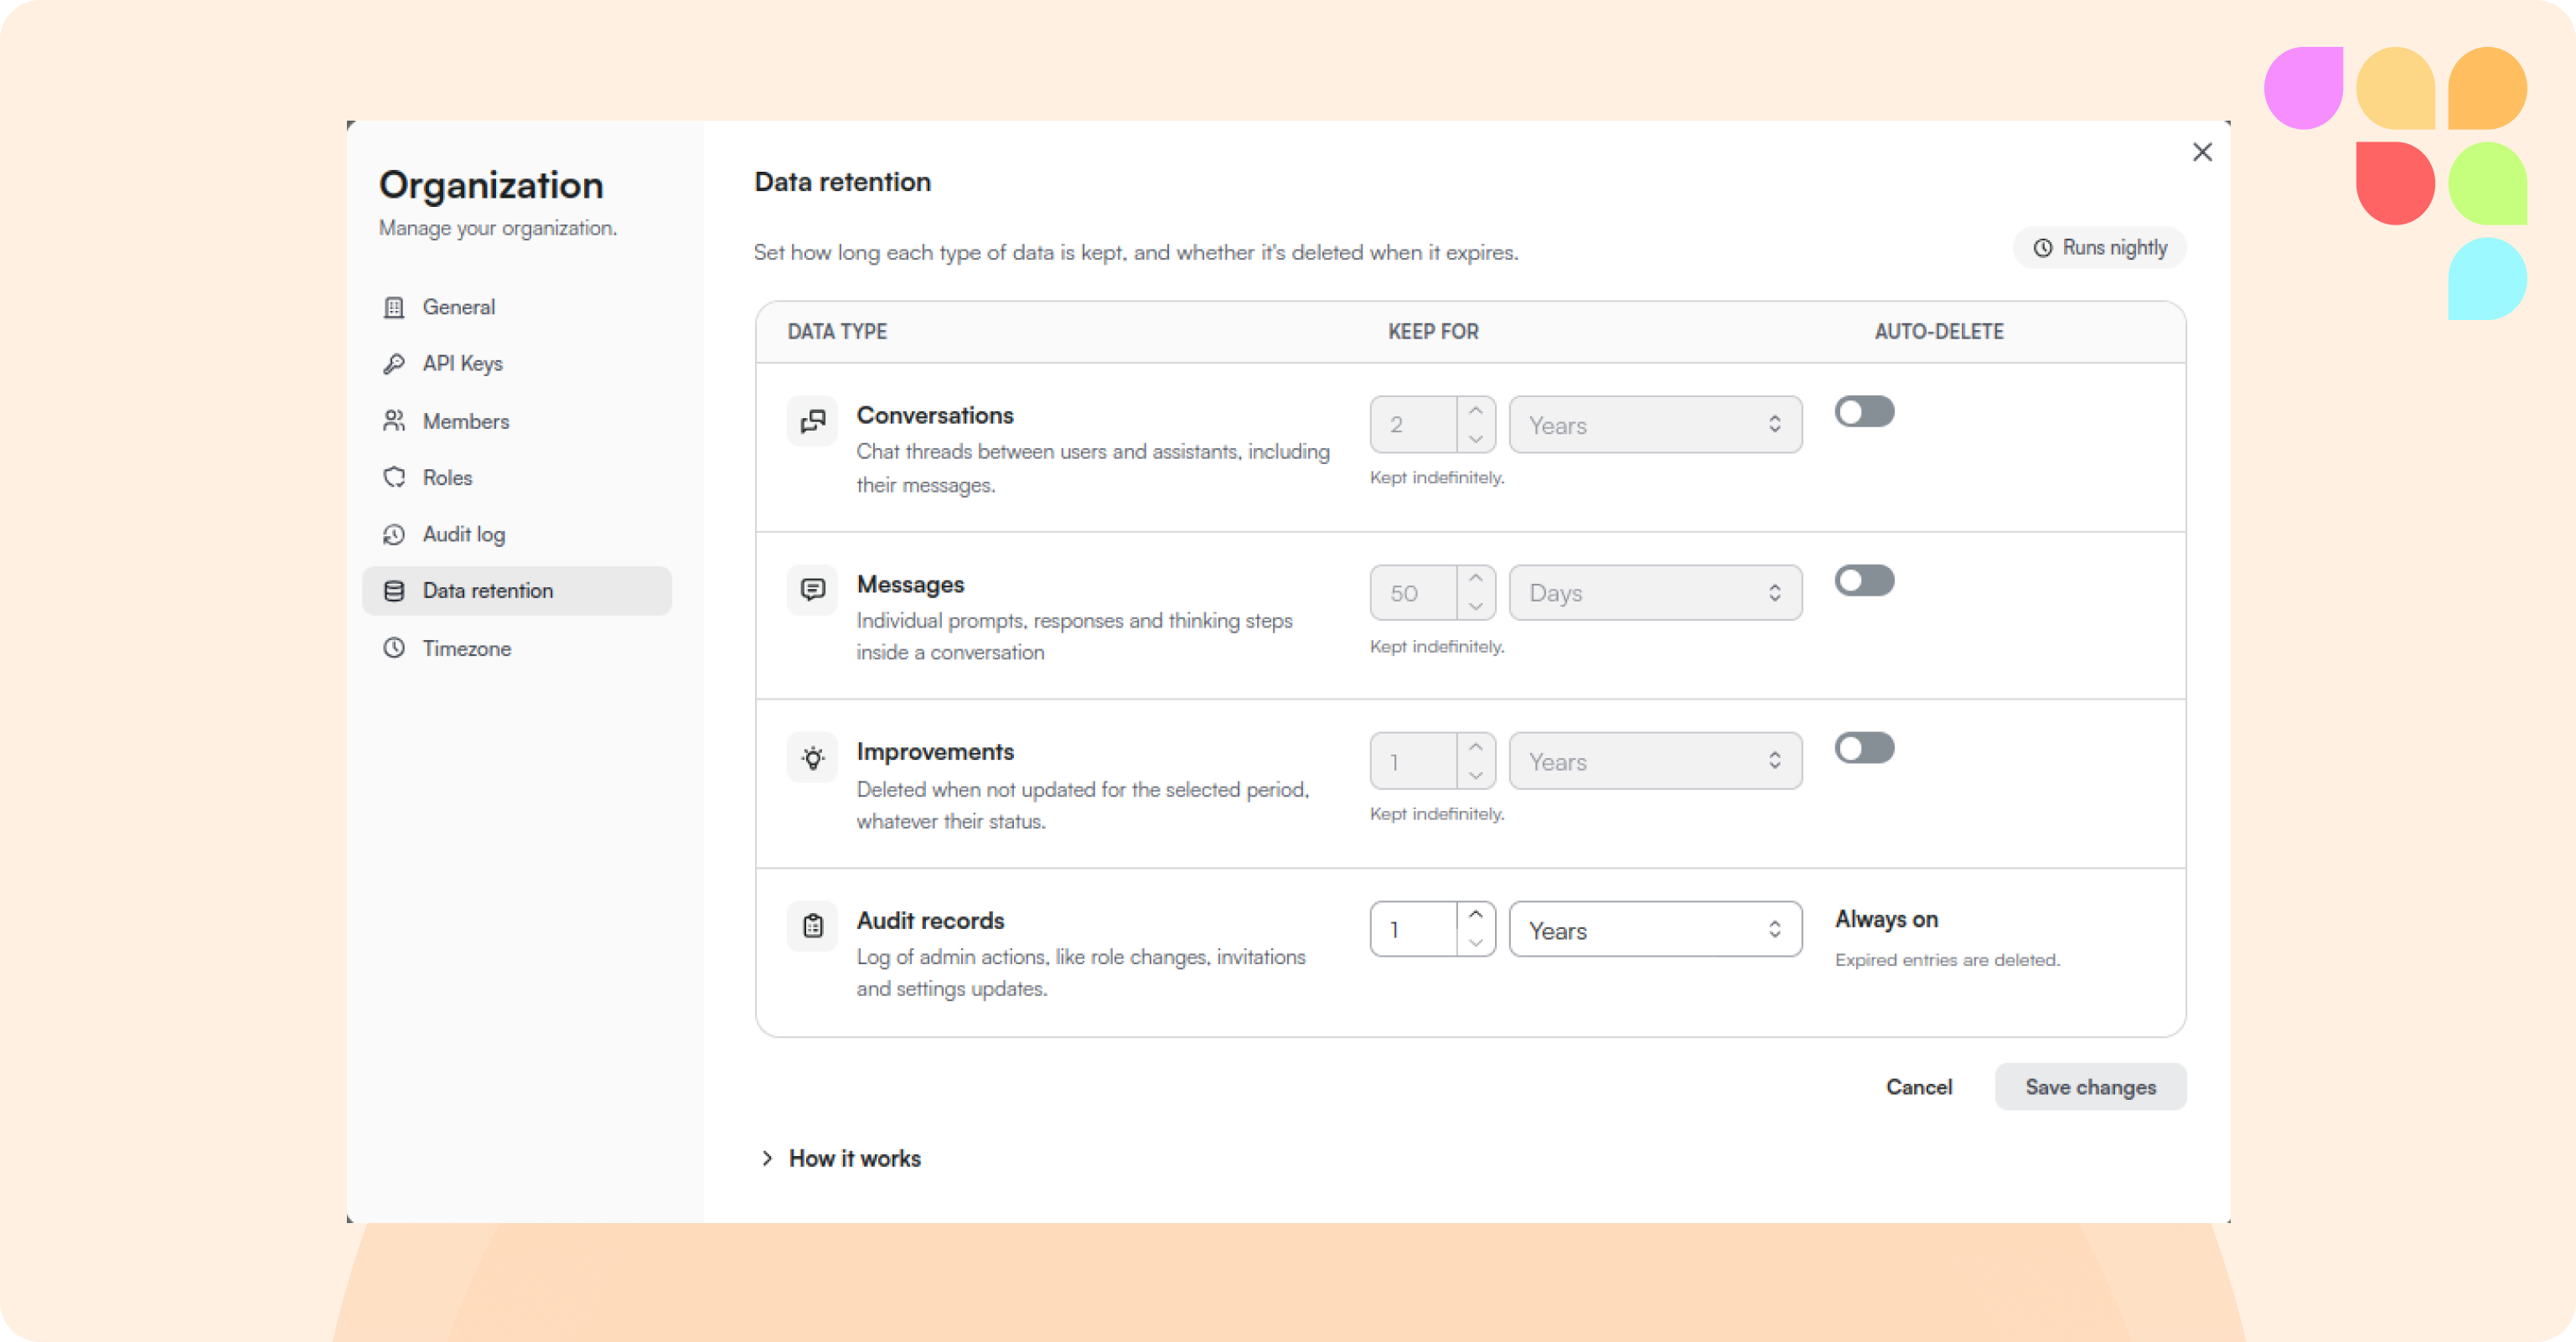Click the Audit log history icon
Image resolution: width=2576 pixels, height=1342 pixels.
(394, 535)
